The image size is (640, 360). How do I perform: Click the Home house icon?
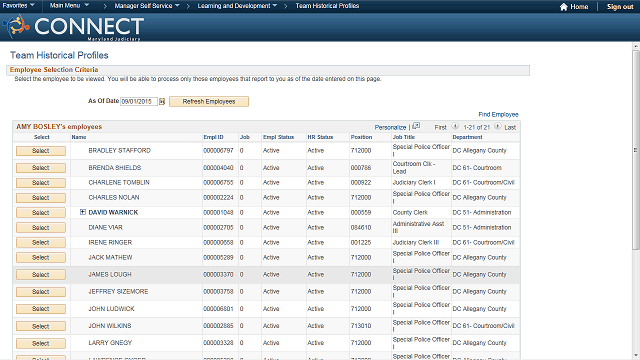click(x=564, y=7)
